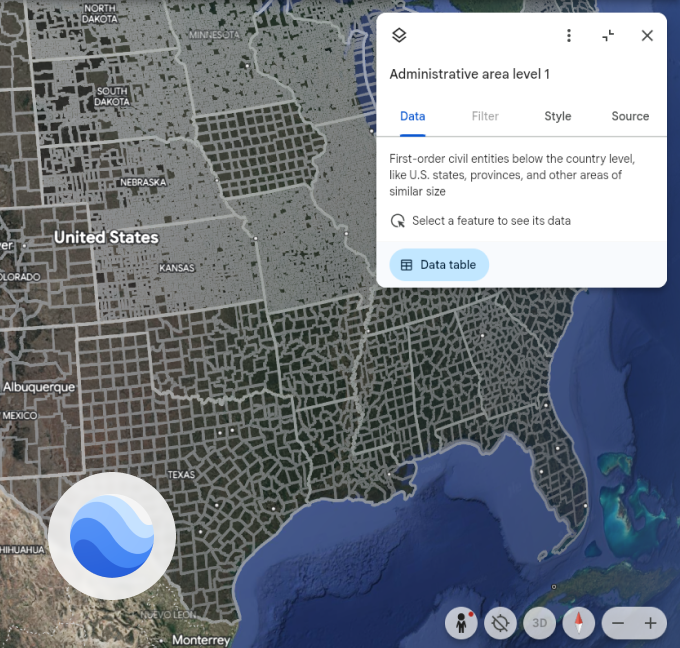
Task: Toggle the 3D view button
Action: click(539, 623)
